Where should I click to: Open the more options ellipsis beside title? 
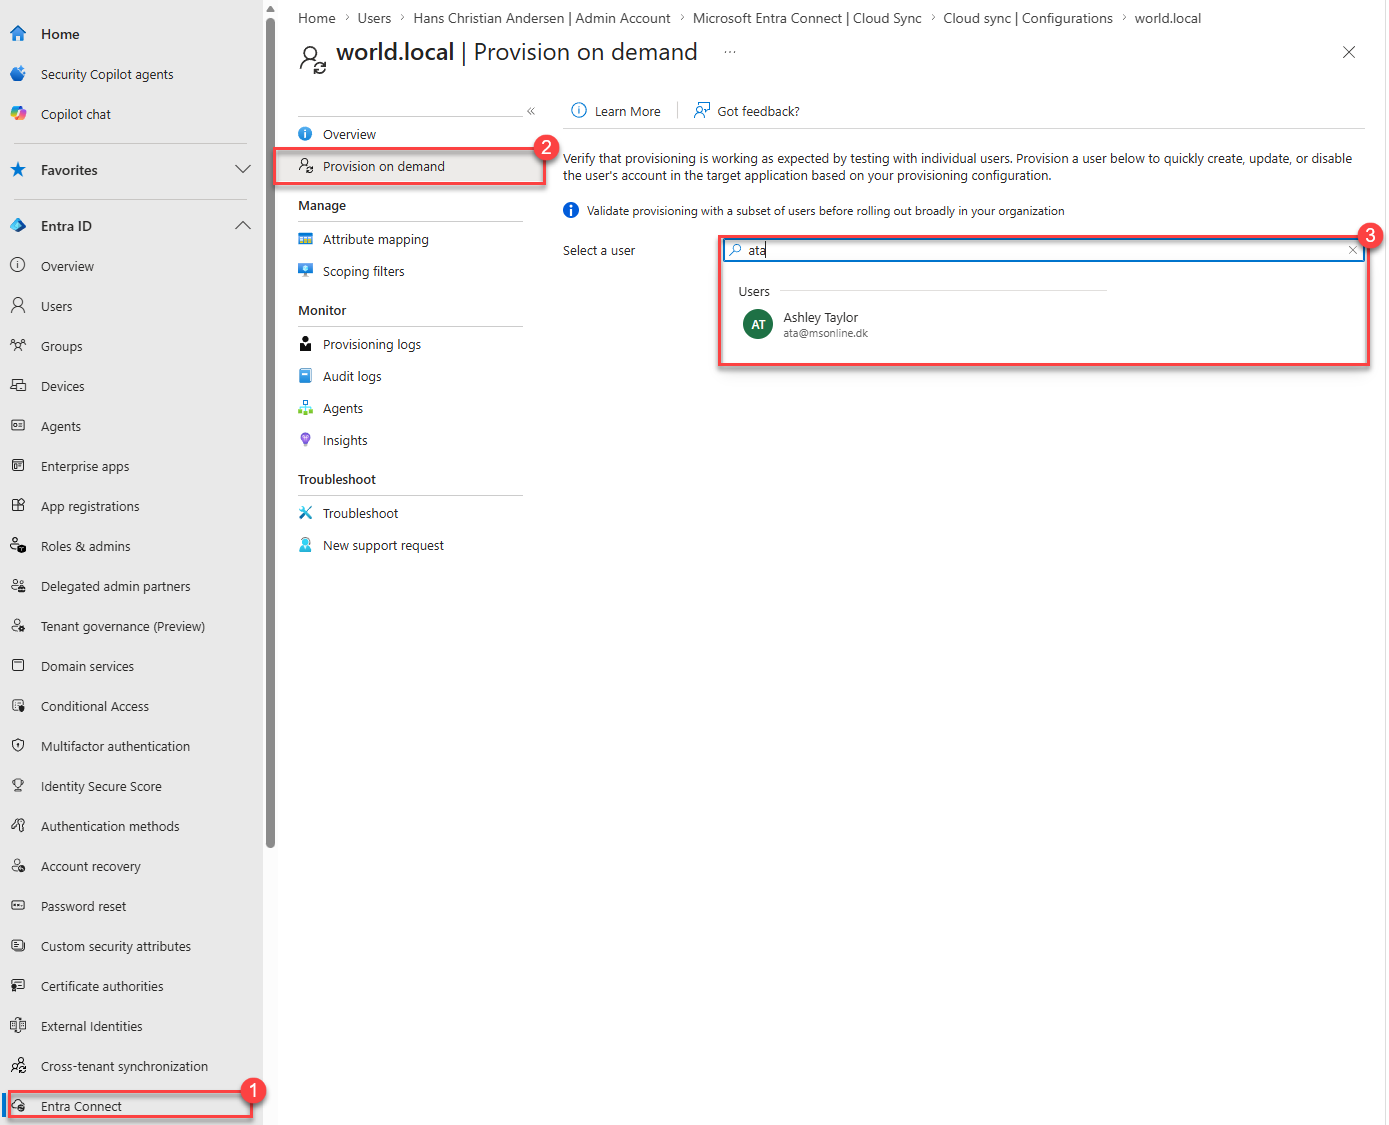pos(730,52)
